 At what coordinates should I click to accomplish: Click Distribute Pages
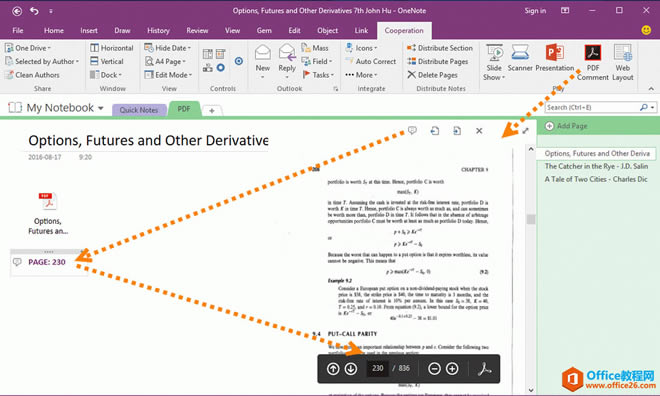438,61
